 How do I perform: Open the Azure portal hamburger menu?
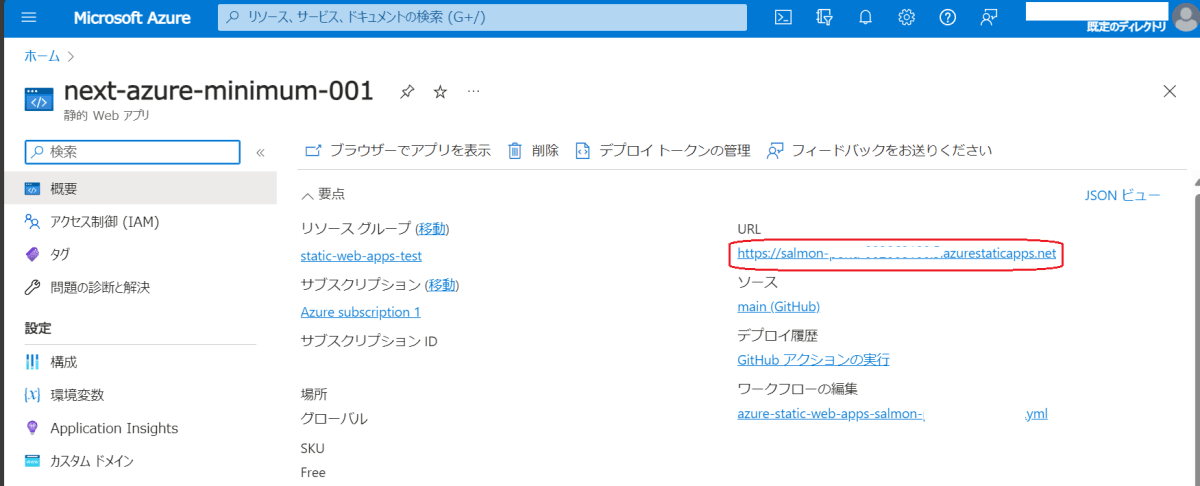click(x=28, y=18)
